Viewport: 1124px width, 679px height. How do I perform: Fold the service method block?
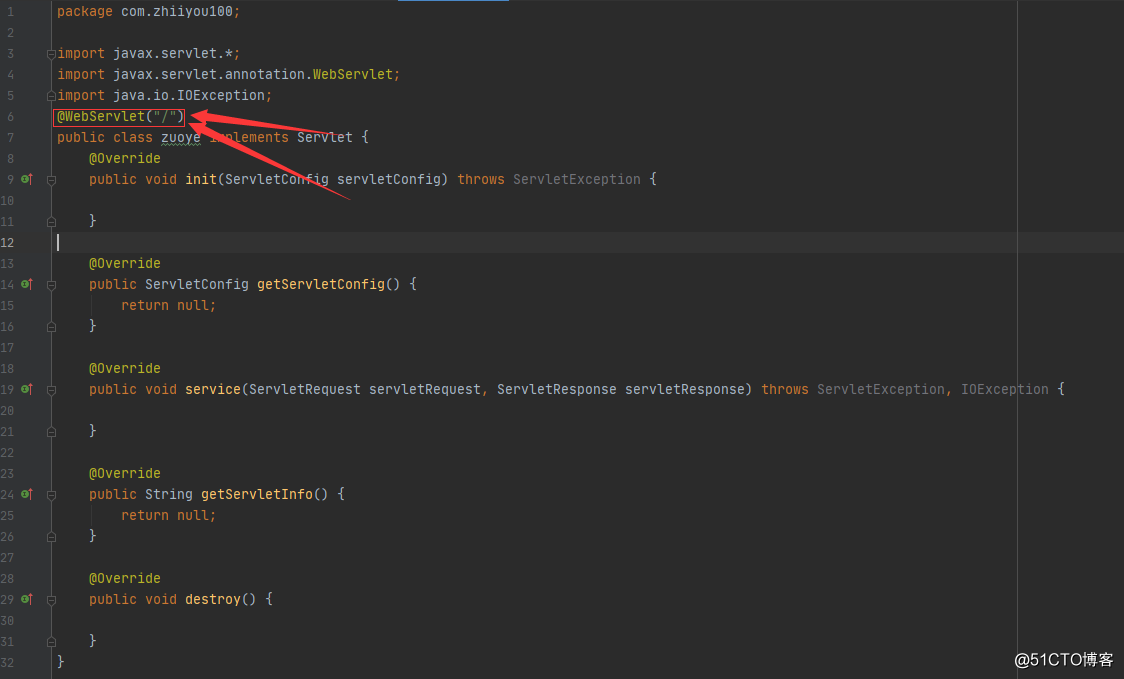[x=51, y=390]
